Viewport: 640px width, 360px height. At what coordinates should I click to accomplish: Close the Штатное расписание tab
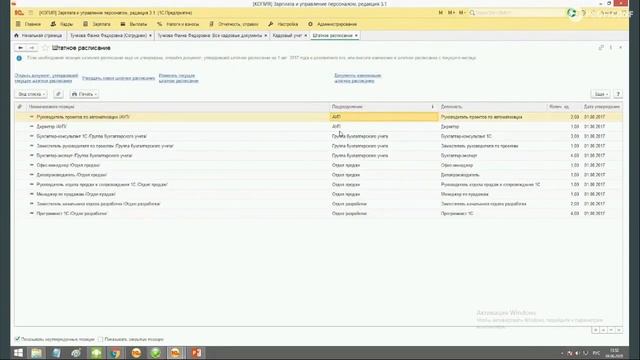tap(356, 36)
